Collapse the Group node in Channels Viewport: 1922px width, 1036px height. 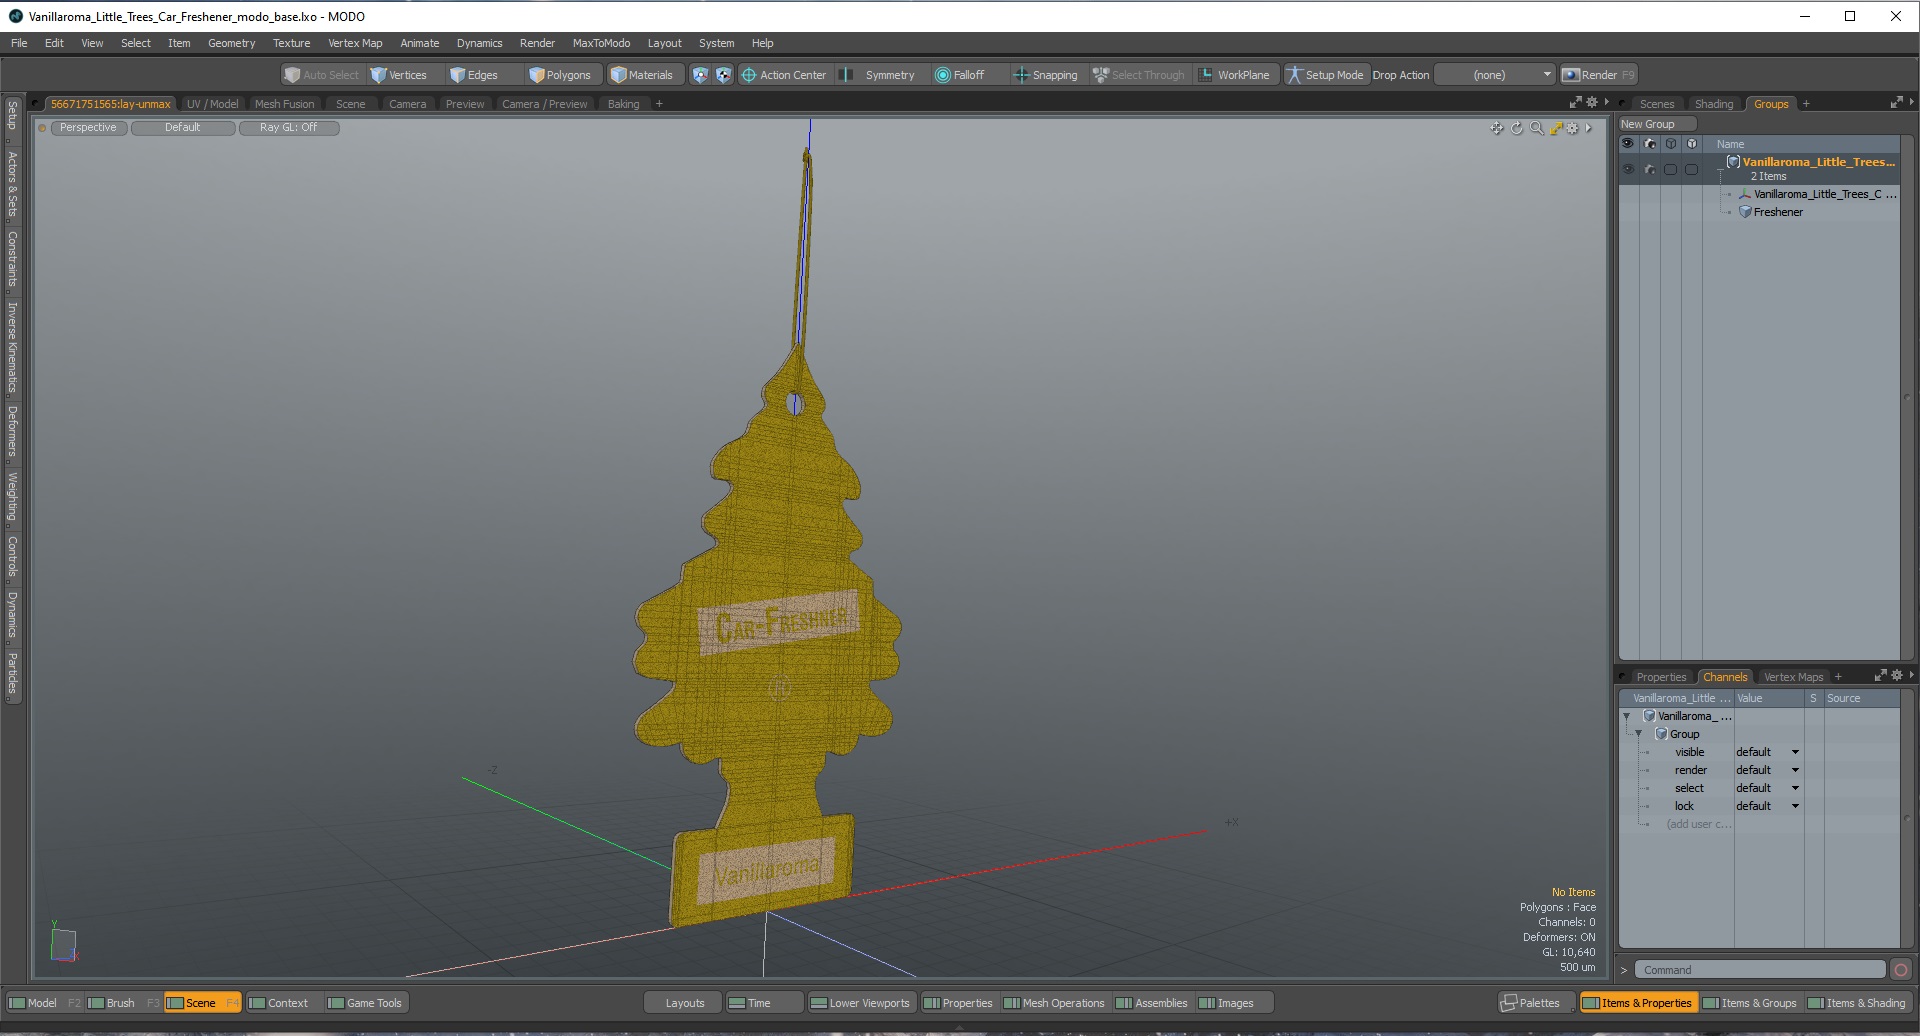tap(1639, 734)
